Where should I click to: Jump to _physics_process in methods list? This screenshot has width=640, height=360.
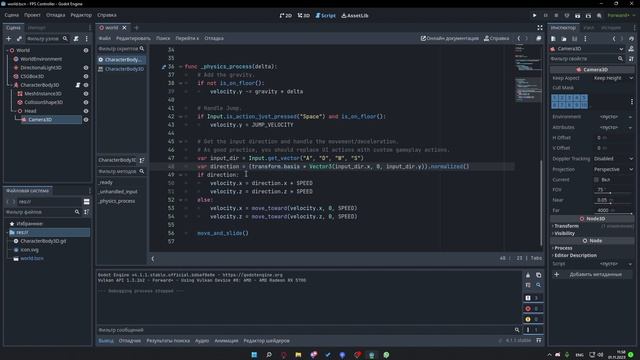[x=117, y=201]
